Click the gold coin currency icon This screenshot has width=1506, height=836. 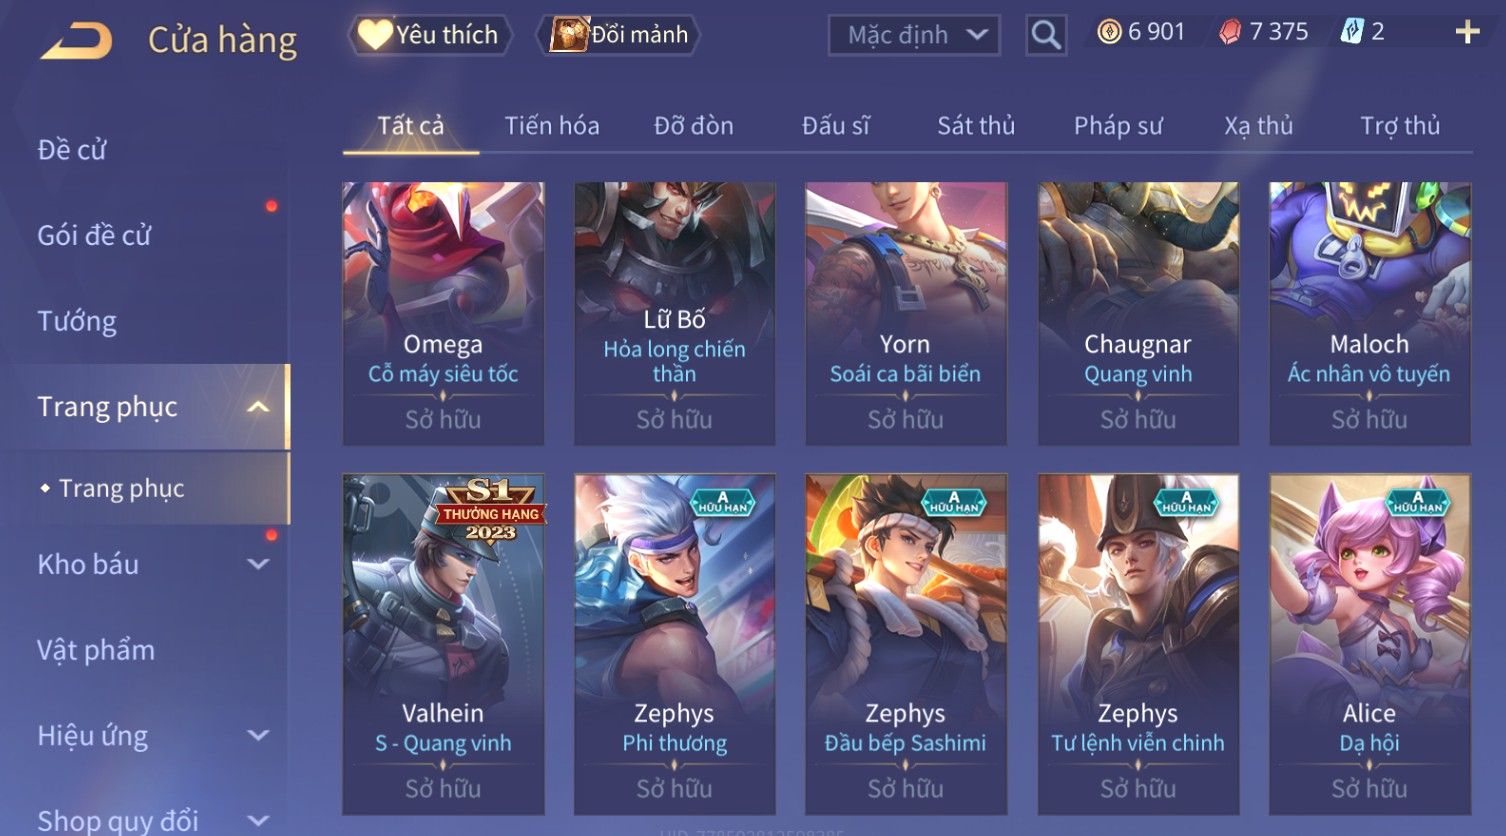click(1109, 32)
